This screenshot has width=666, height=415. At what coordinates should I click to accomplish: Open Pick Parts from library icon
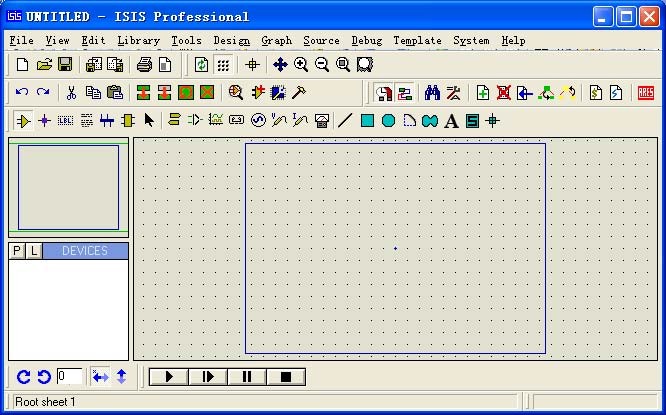coord(236,93)
